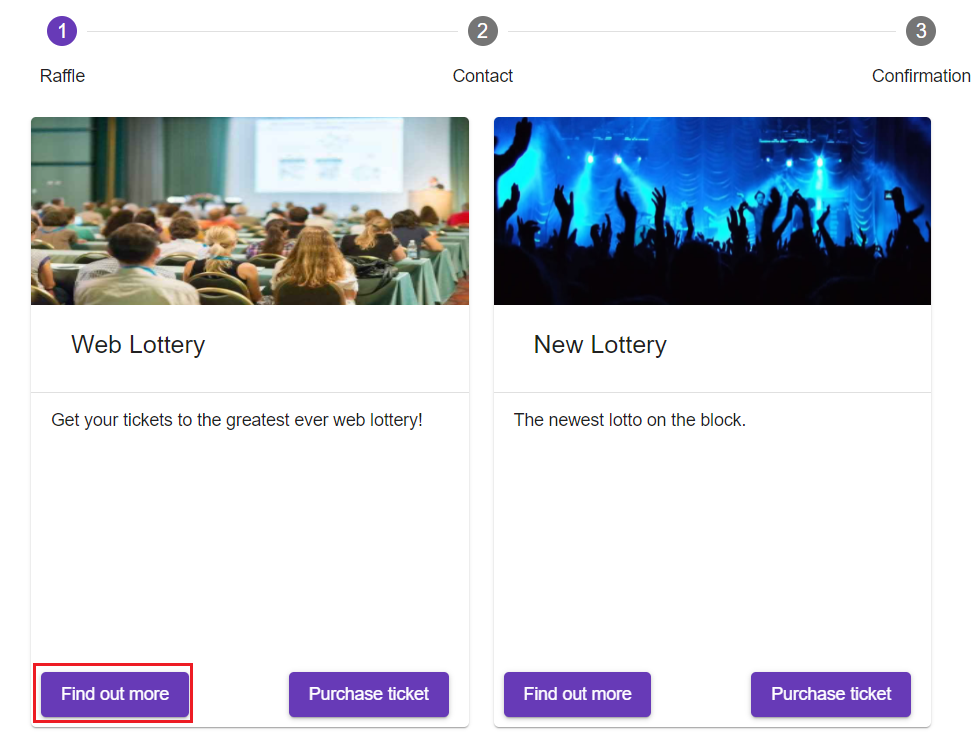Screen dimensions: 979x735
Task: Click the Web Lottery card title
Action: 138,345
